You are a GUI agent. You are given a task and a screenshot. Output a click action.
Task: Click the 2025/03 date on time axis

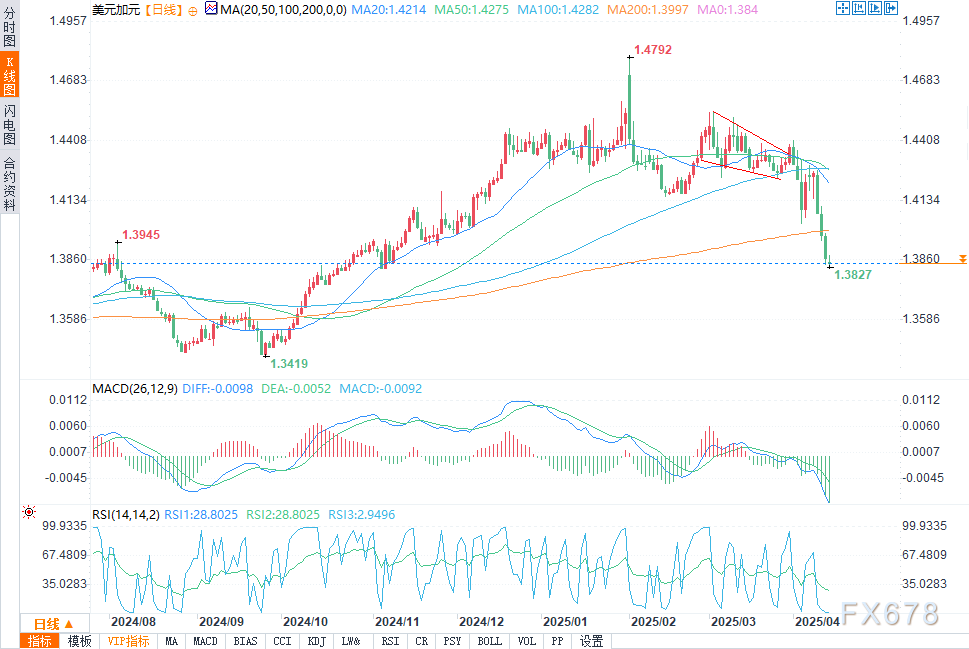coord(733,622)
